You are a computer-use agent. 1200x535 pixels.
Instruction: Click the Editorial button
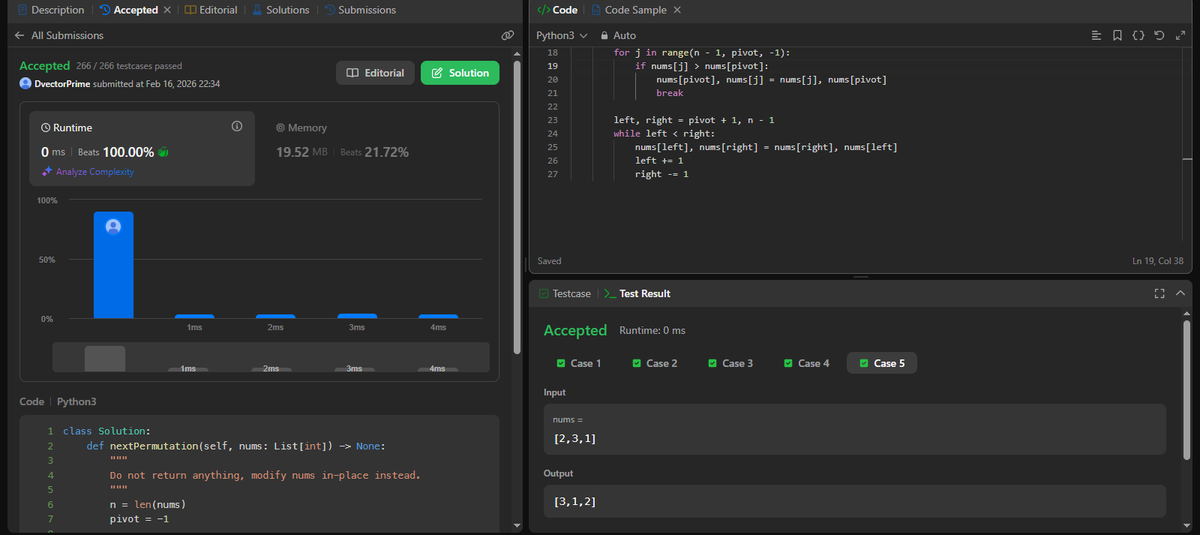(375, 73)
